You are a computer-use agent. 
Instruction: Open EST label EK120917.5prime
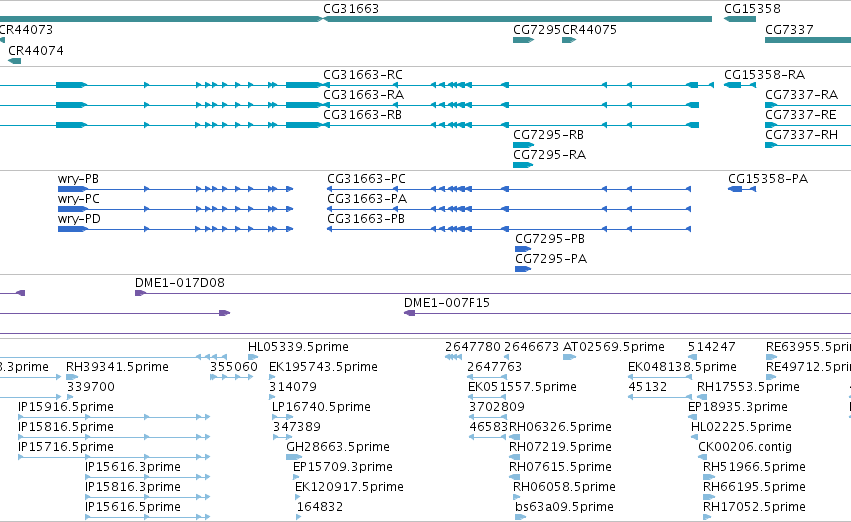(349, 487)
